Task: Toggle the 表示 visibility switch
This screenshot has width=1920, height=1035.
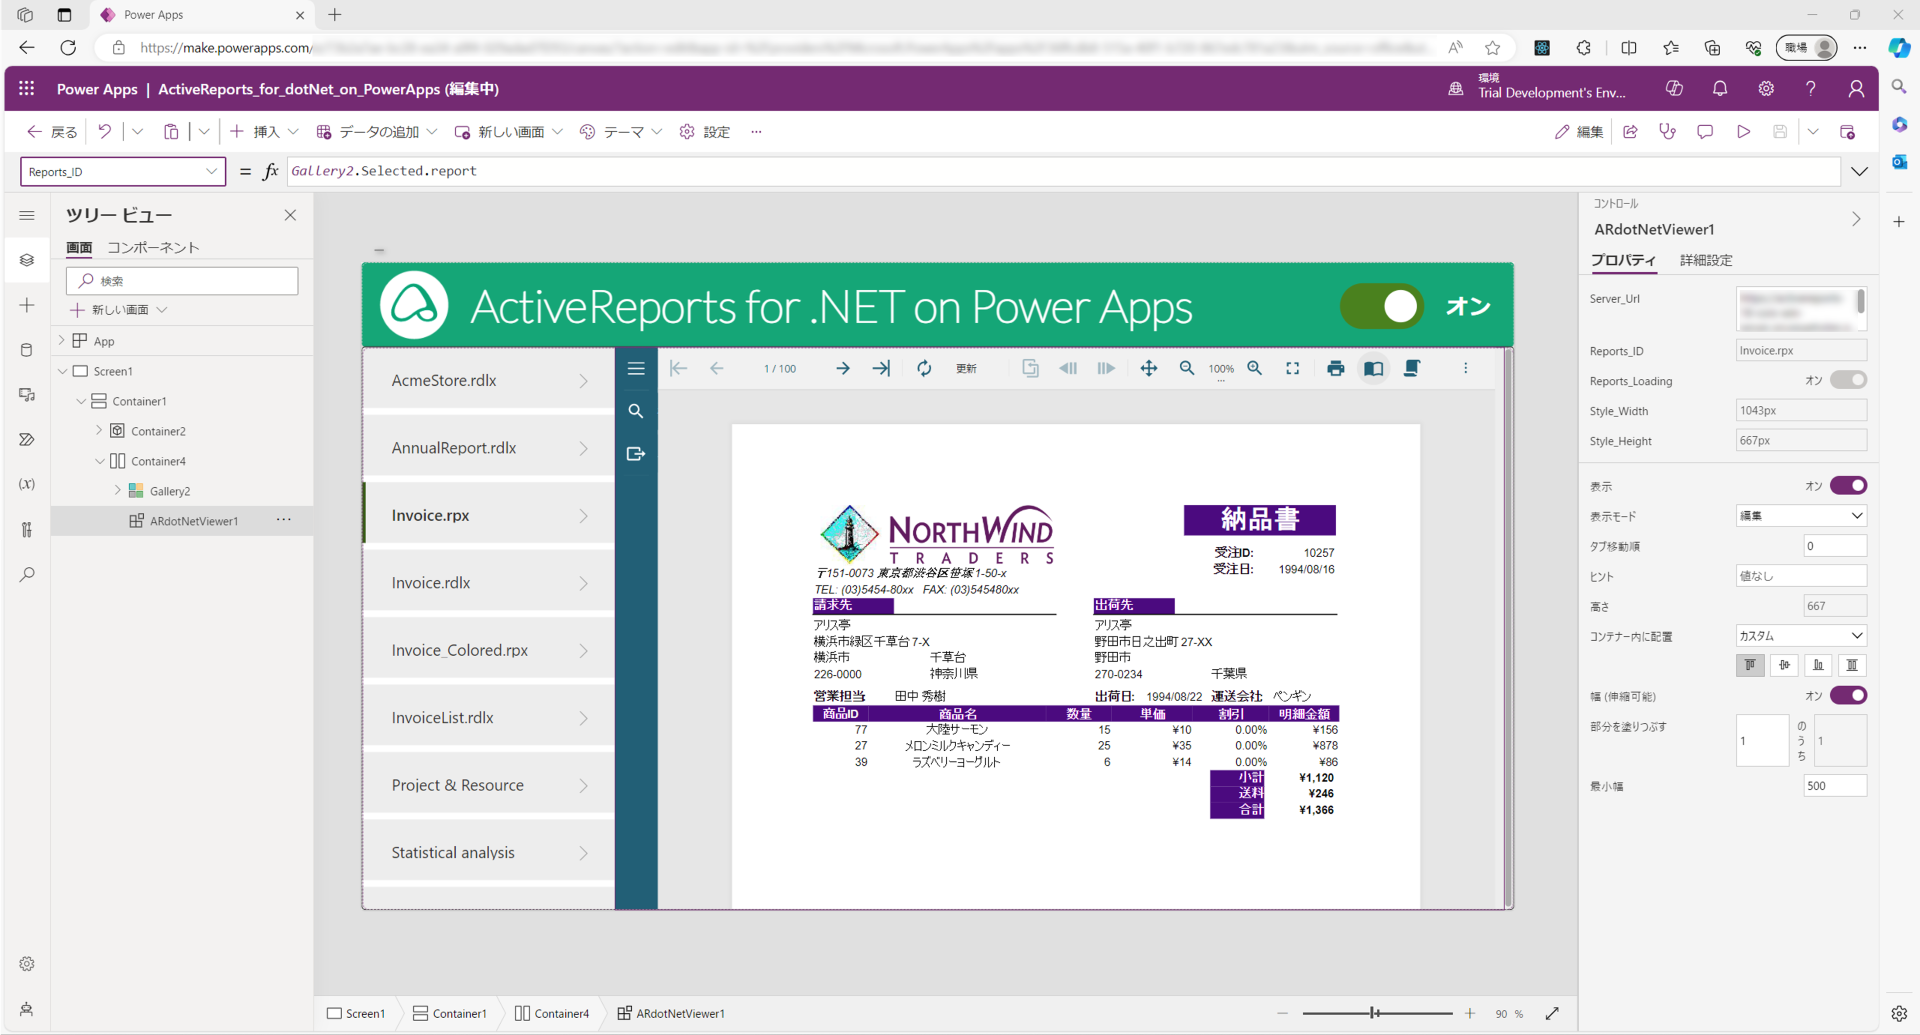Action: (1848, 485)
